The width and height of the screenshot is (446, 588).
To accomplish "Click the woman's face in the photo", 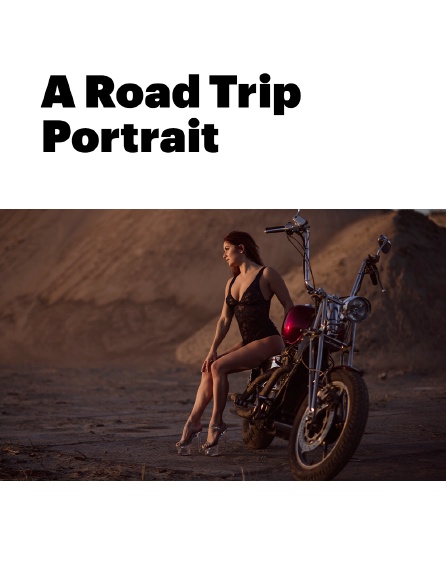I will tap(228, 254).
